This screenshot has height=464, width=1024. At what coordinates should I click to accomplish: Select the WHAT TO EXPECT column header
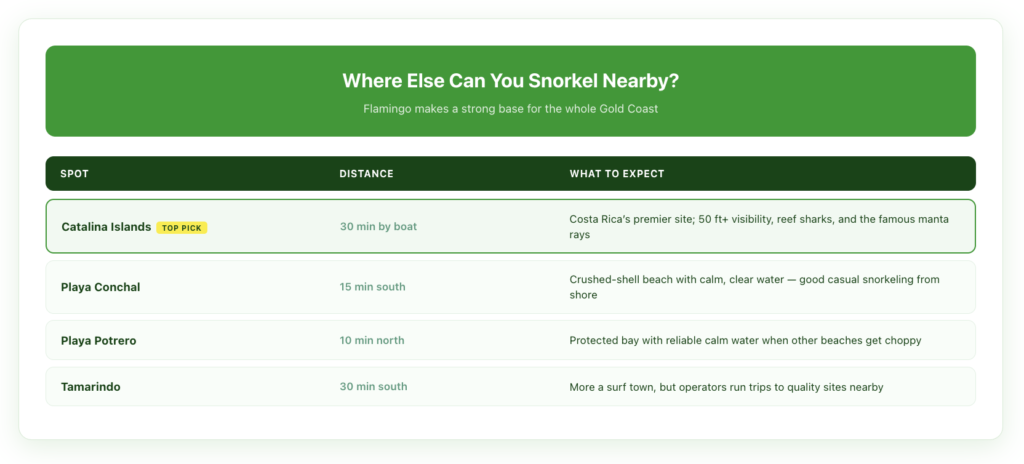click(x=616, y=174)
